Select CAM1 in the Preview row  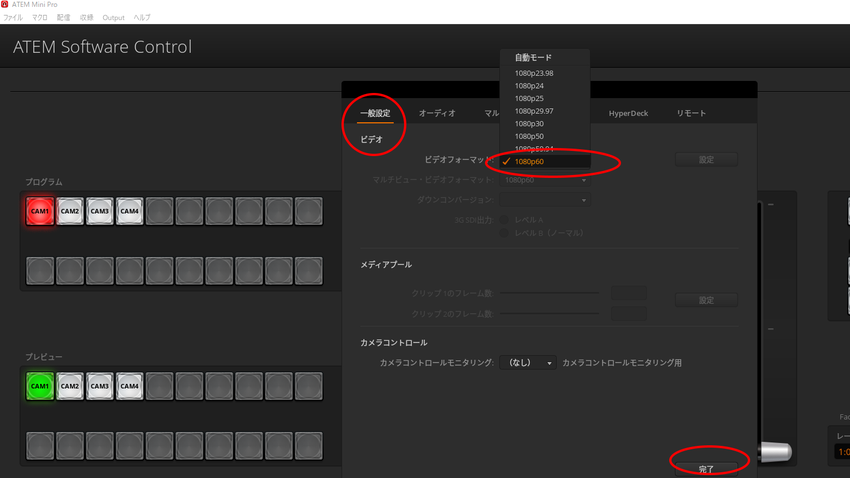click(40, 386)
